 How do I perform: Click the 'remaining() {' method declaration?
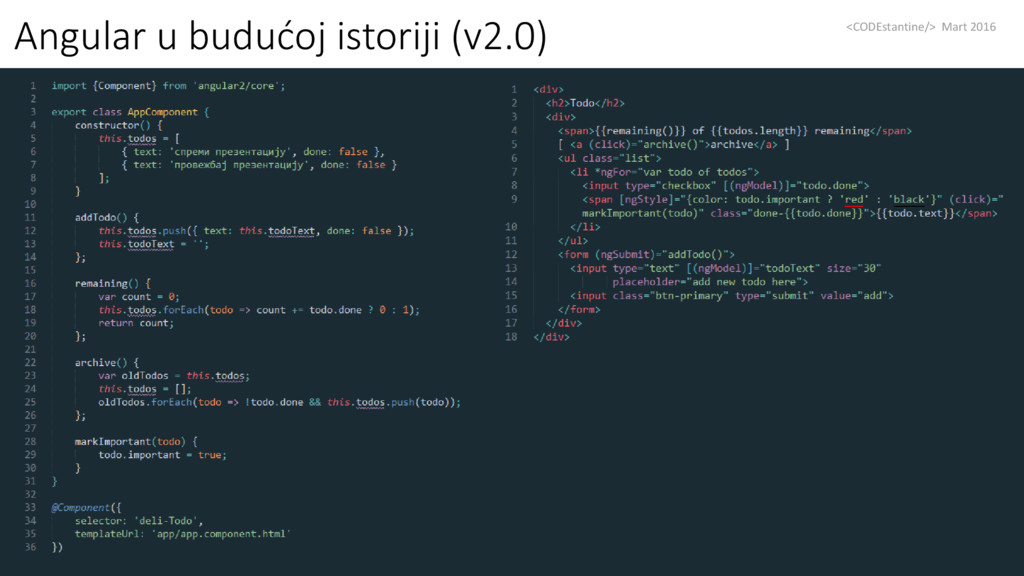(x=112, y=283)
